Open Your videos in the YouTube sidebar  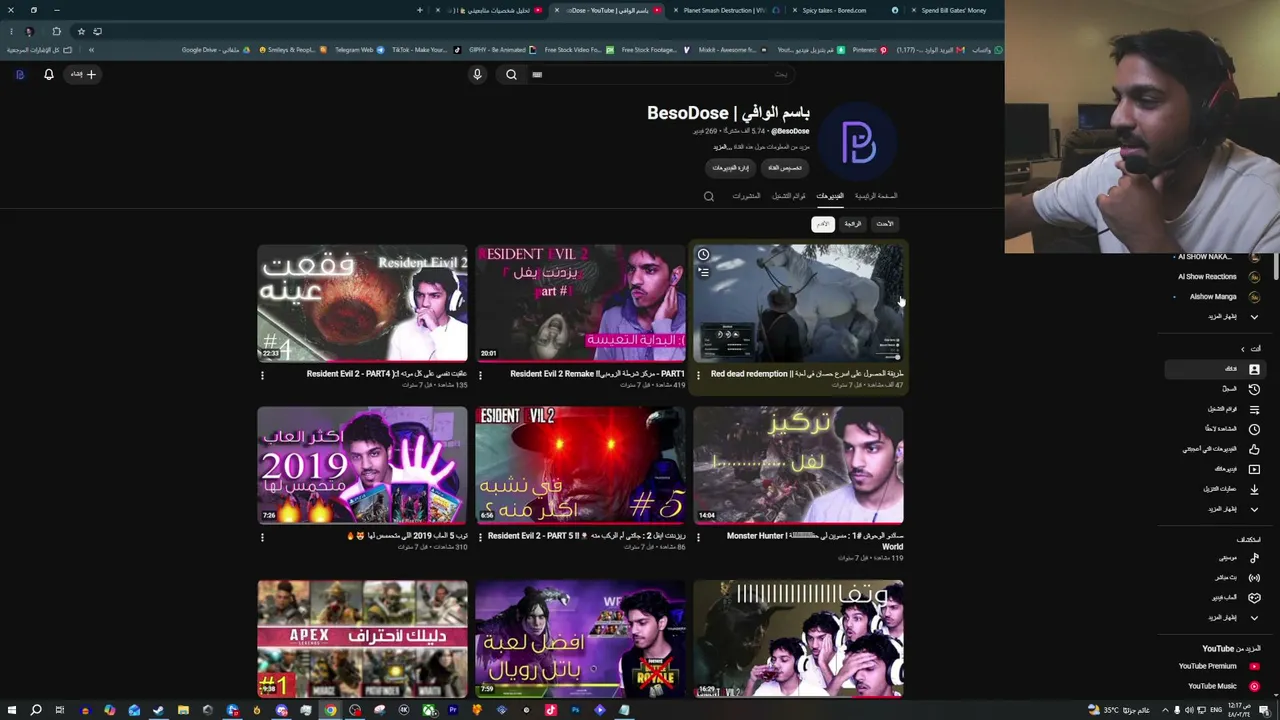pos(1216,469)
